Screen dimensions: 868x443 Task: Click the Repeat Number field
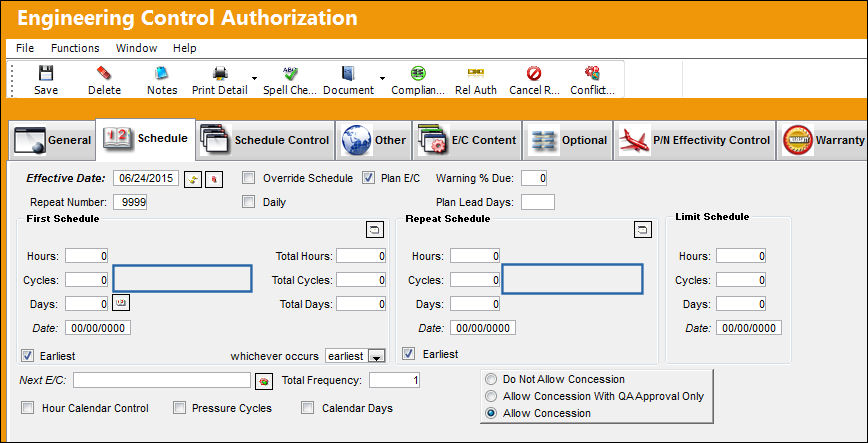point(130,202)
